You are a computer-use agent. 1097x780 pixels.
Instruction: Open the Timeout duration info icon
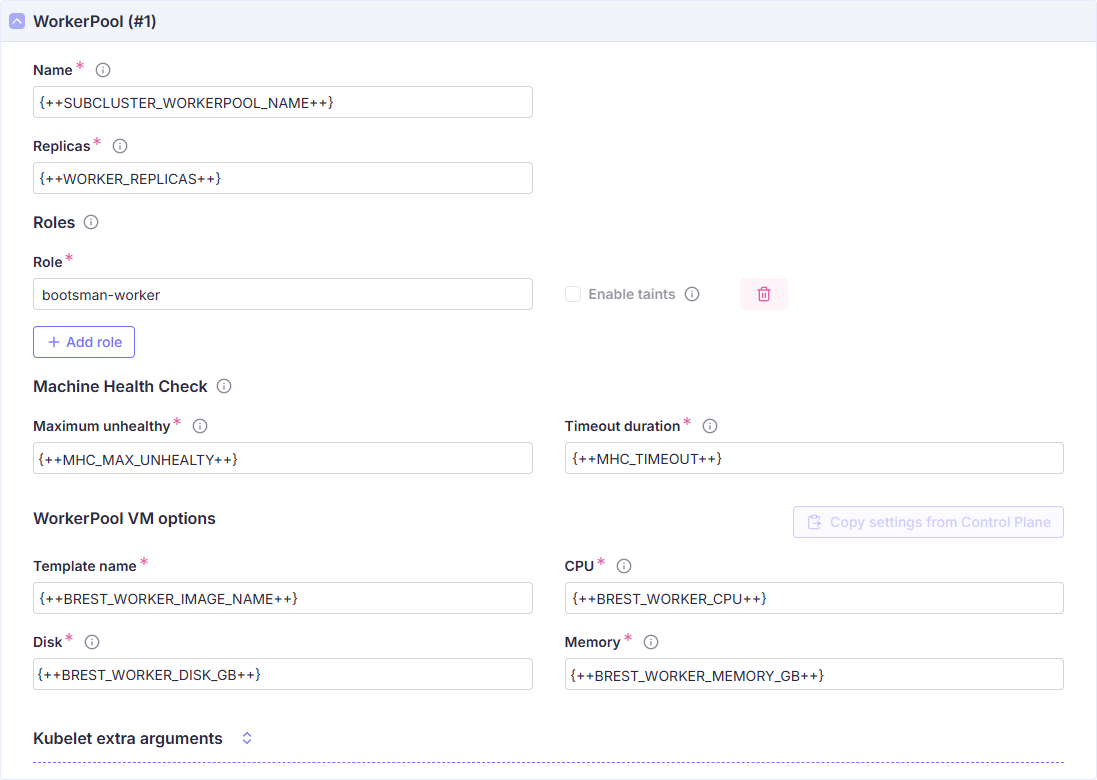(710, 425)
